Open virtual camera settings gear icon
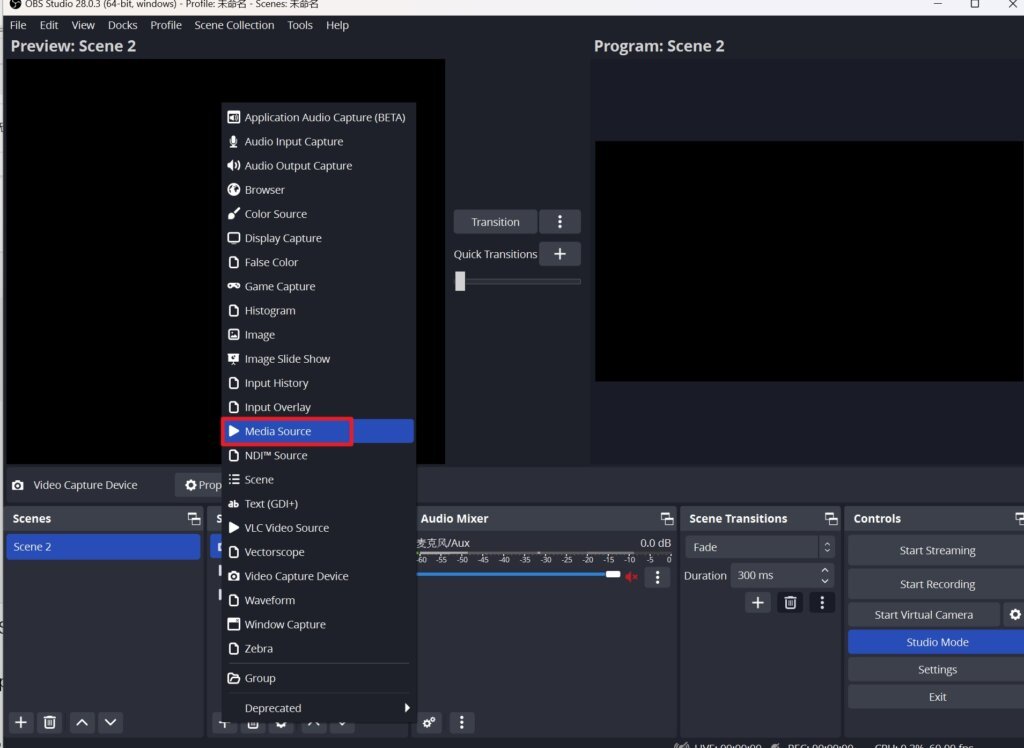Viewport: 1024px width, 748px height. [1015, 615]
